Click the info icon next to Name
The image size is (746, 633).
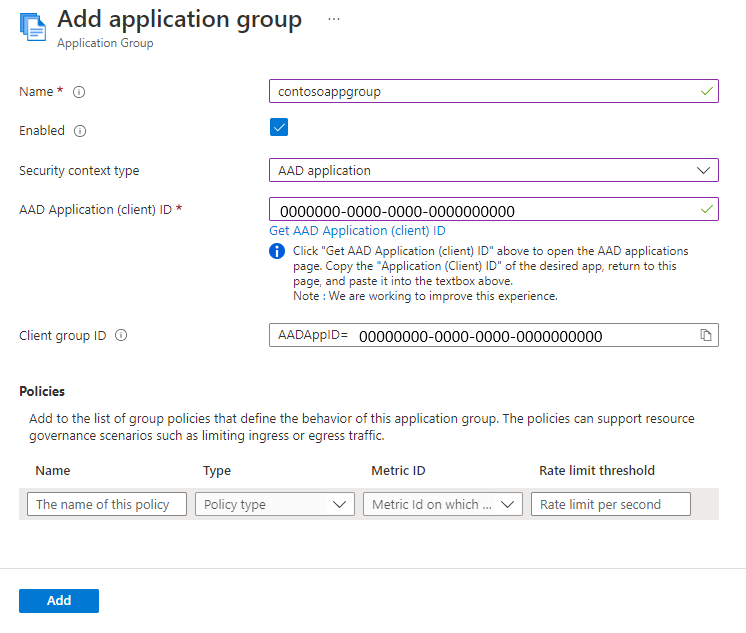(79, 92)
